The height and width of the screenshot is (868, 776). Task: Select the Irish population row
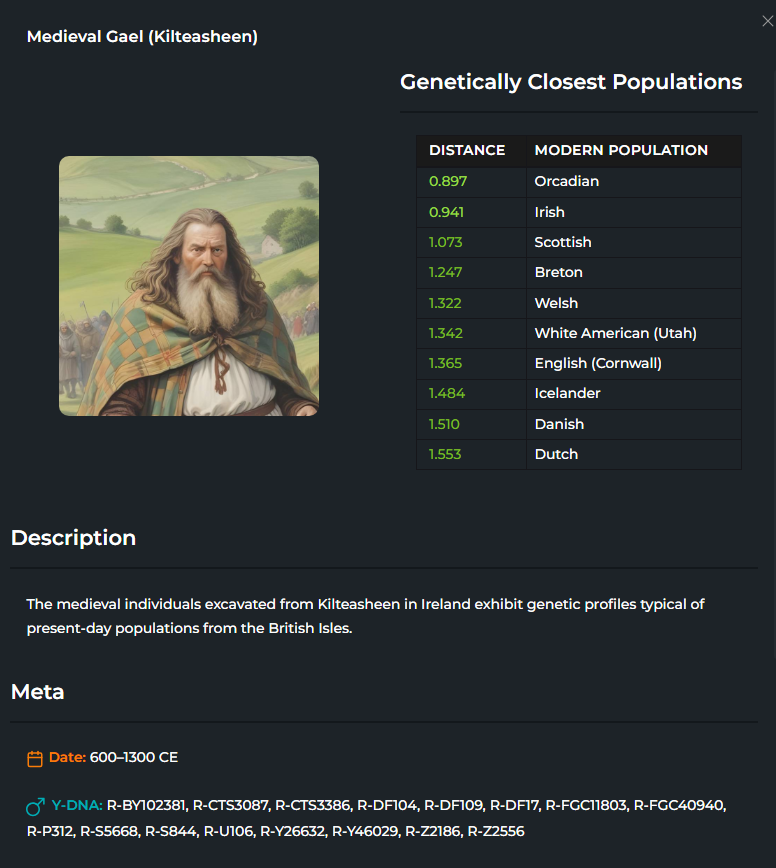(x=579, y=212)
